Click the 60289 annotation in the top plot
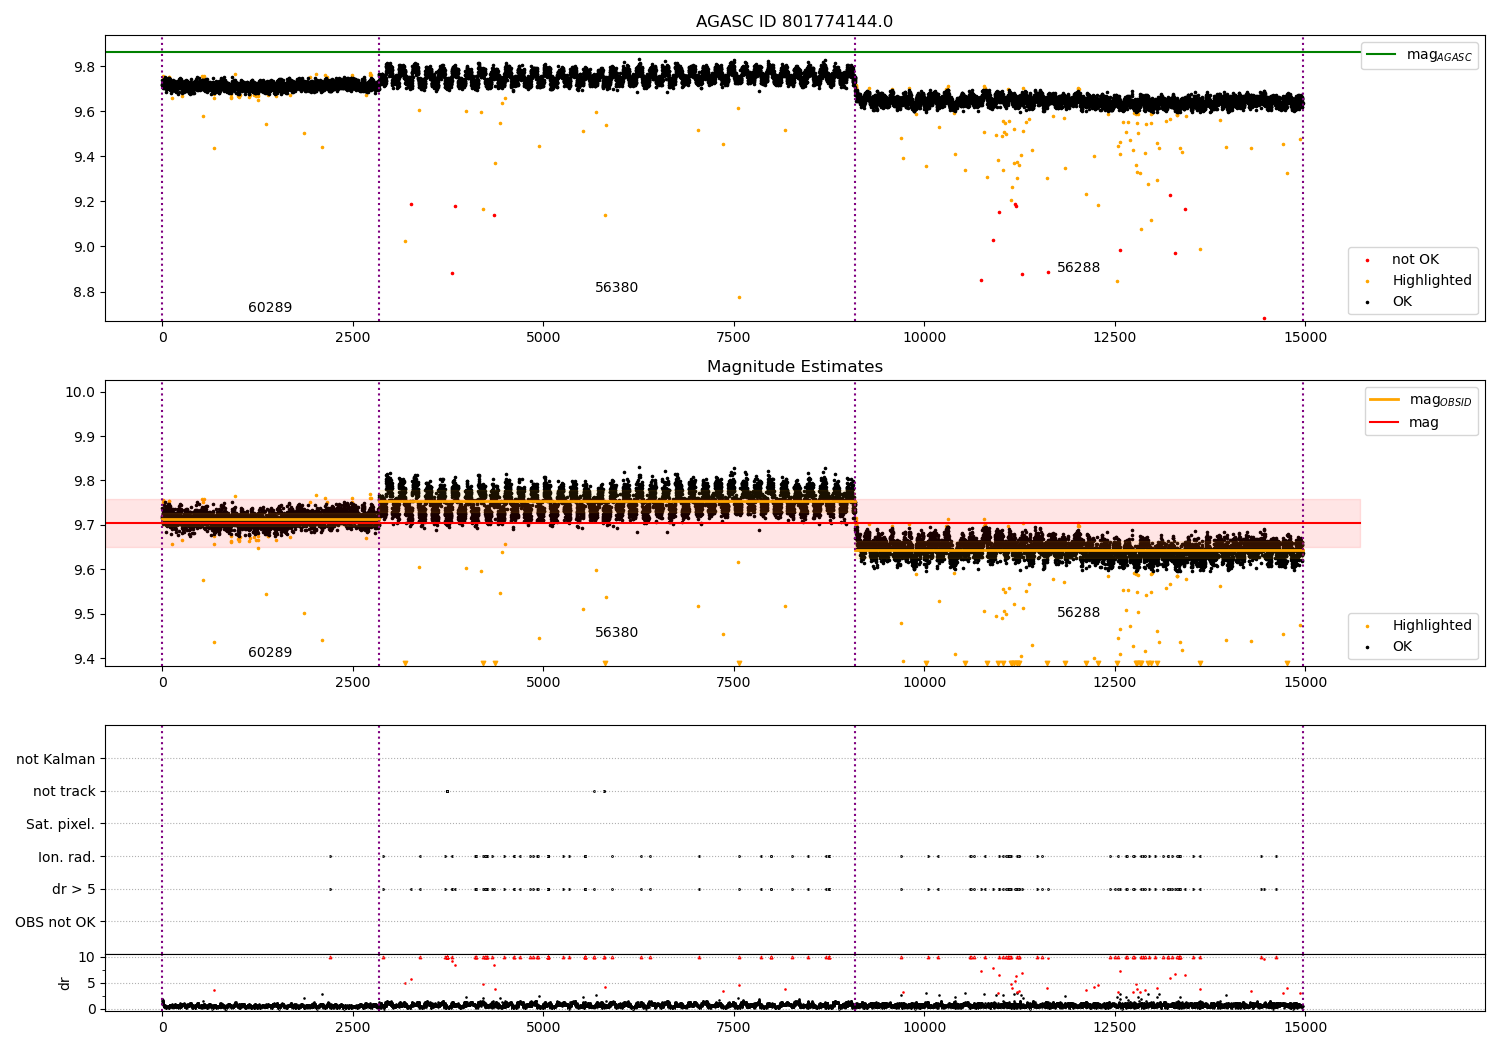This screenshot has height=1050, width=1500. pyautogui.click(x=270, y=308)
